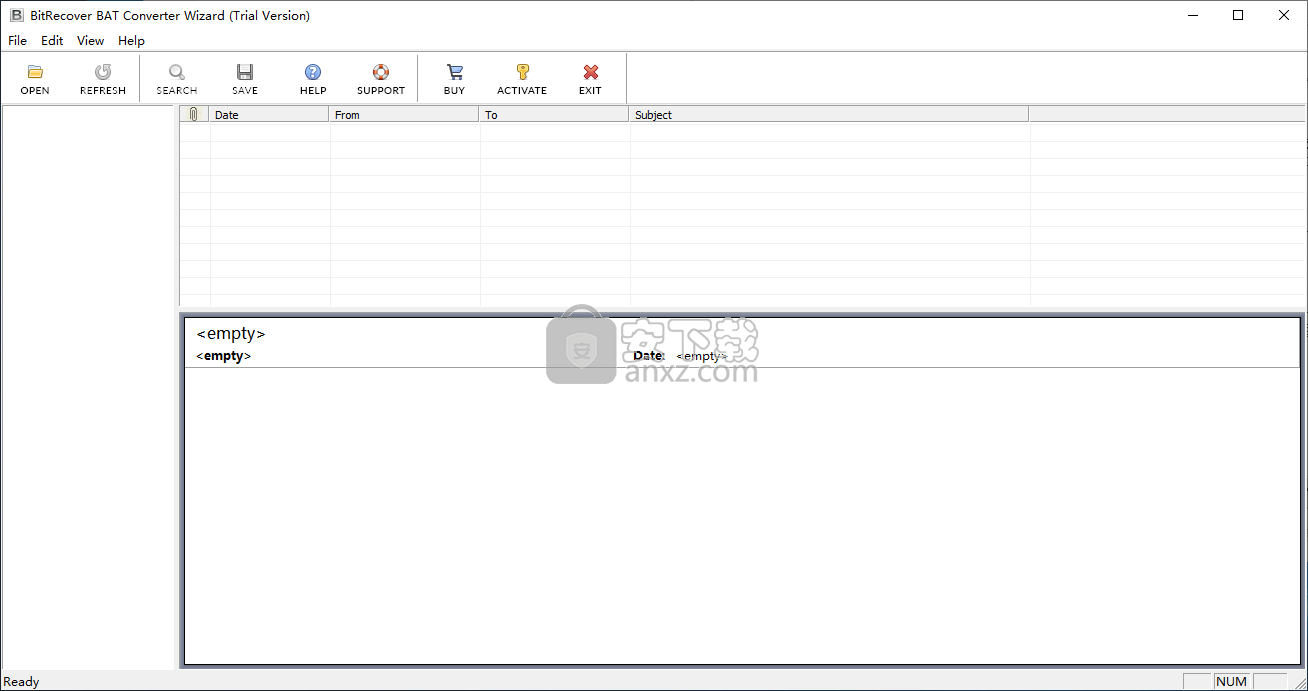The image size is (1308, 691).
Task: Sort messages by the Date column header
Action: (x=269, y=115)
